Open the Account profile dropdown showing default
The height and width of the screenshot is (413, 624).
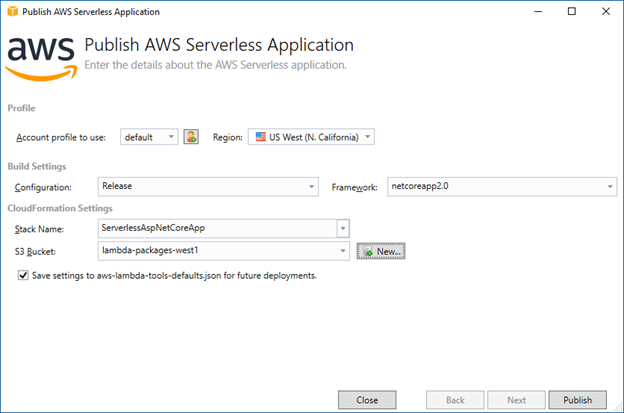[x=149, y=137]
